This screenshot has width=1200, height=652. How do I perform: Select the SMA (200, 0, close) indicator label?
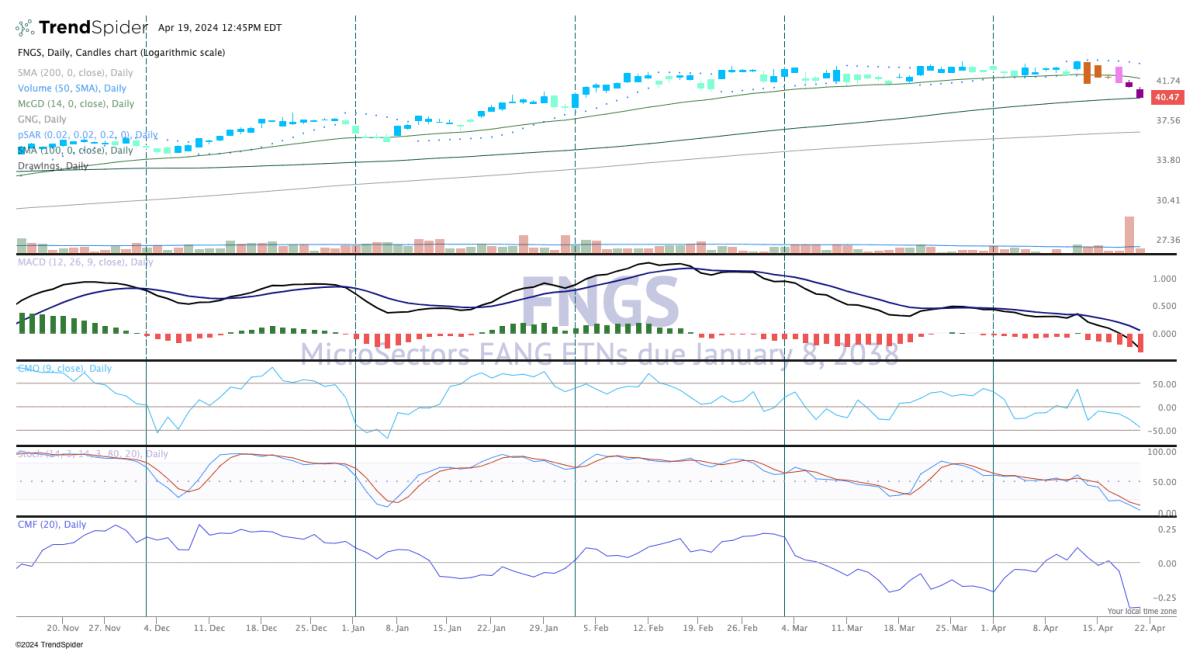coord(75,73)
